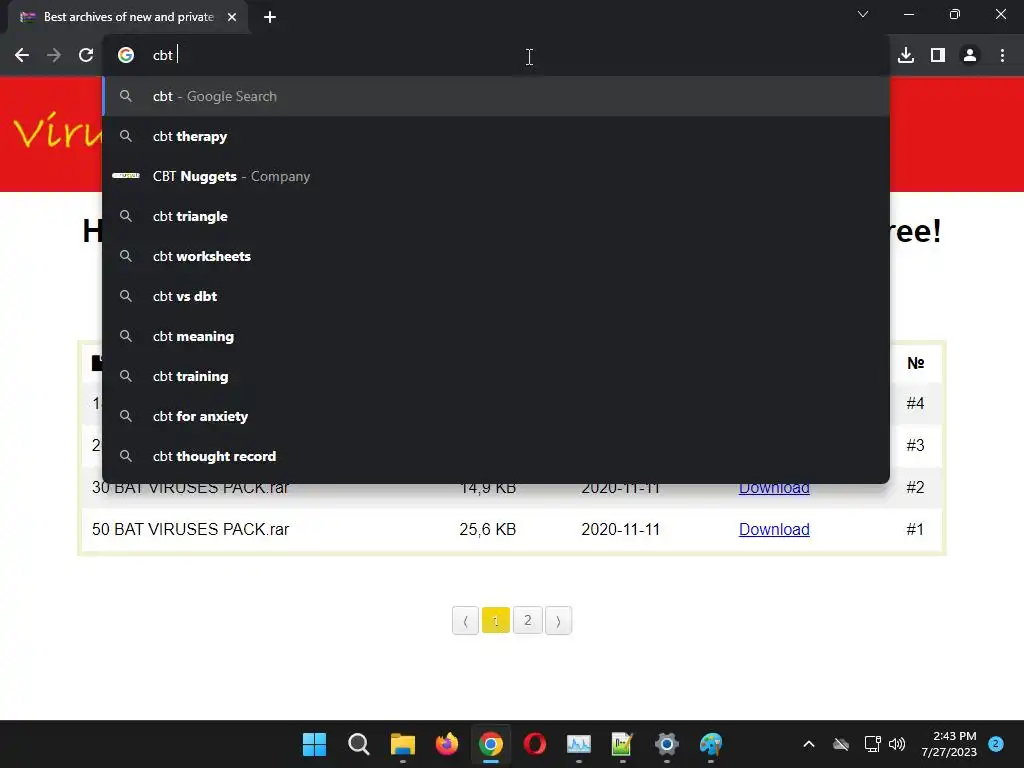Click the '#2' row number
The image size is (1024, 768).
915,487
